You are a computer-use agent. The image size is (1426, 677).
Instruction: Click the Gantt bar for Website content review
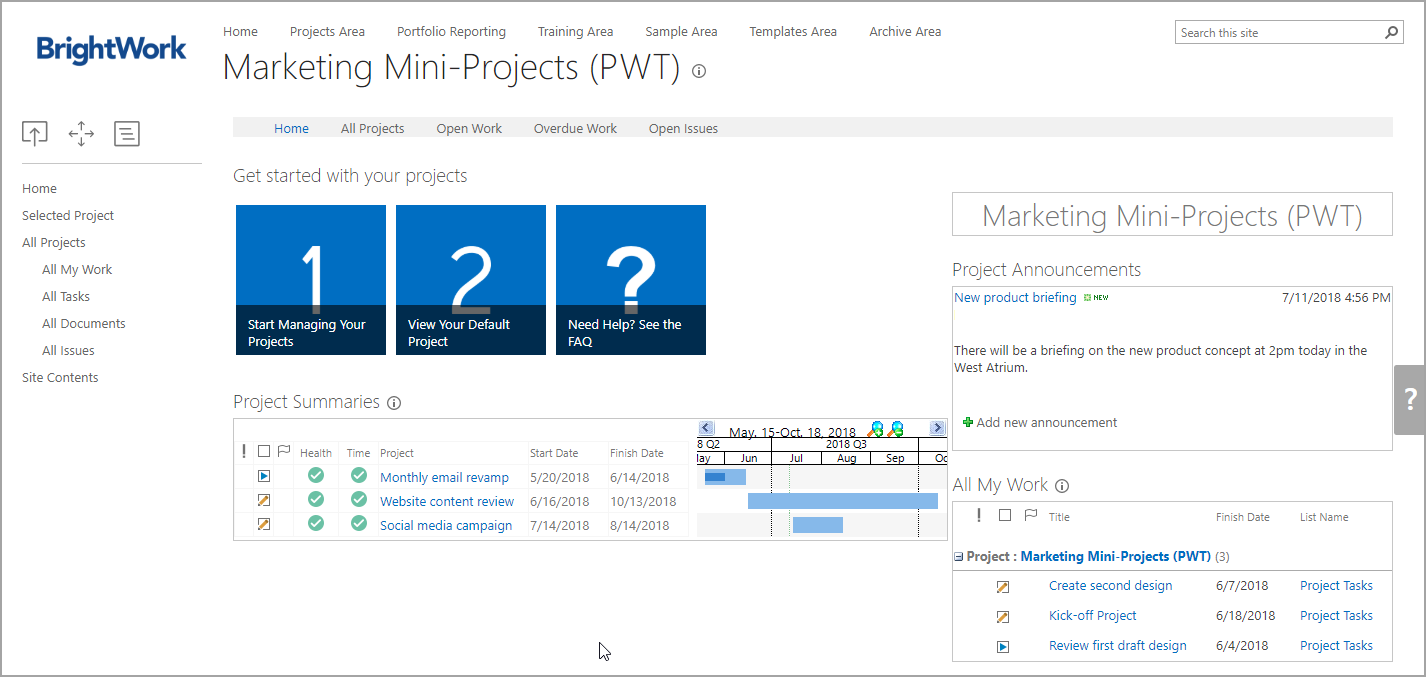tap(843, 501)
